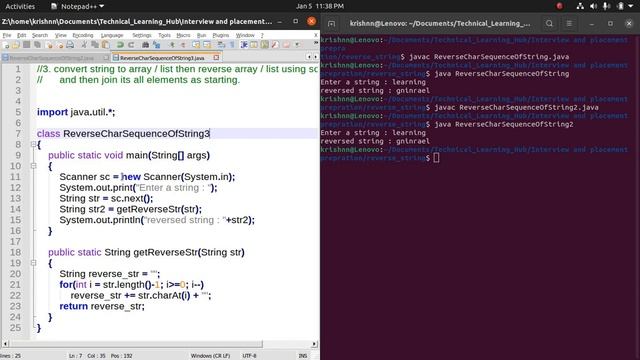Click the Print toolbar icon
This screenshot has height=360, width=640.
[70, 44]
